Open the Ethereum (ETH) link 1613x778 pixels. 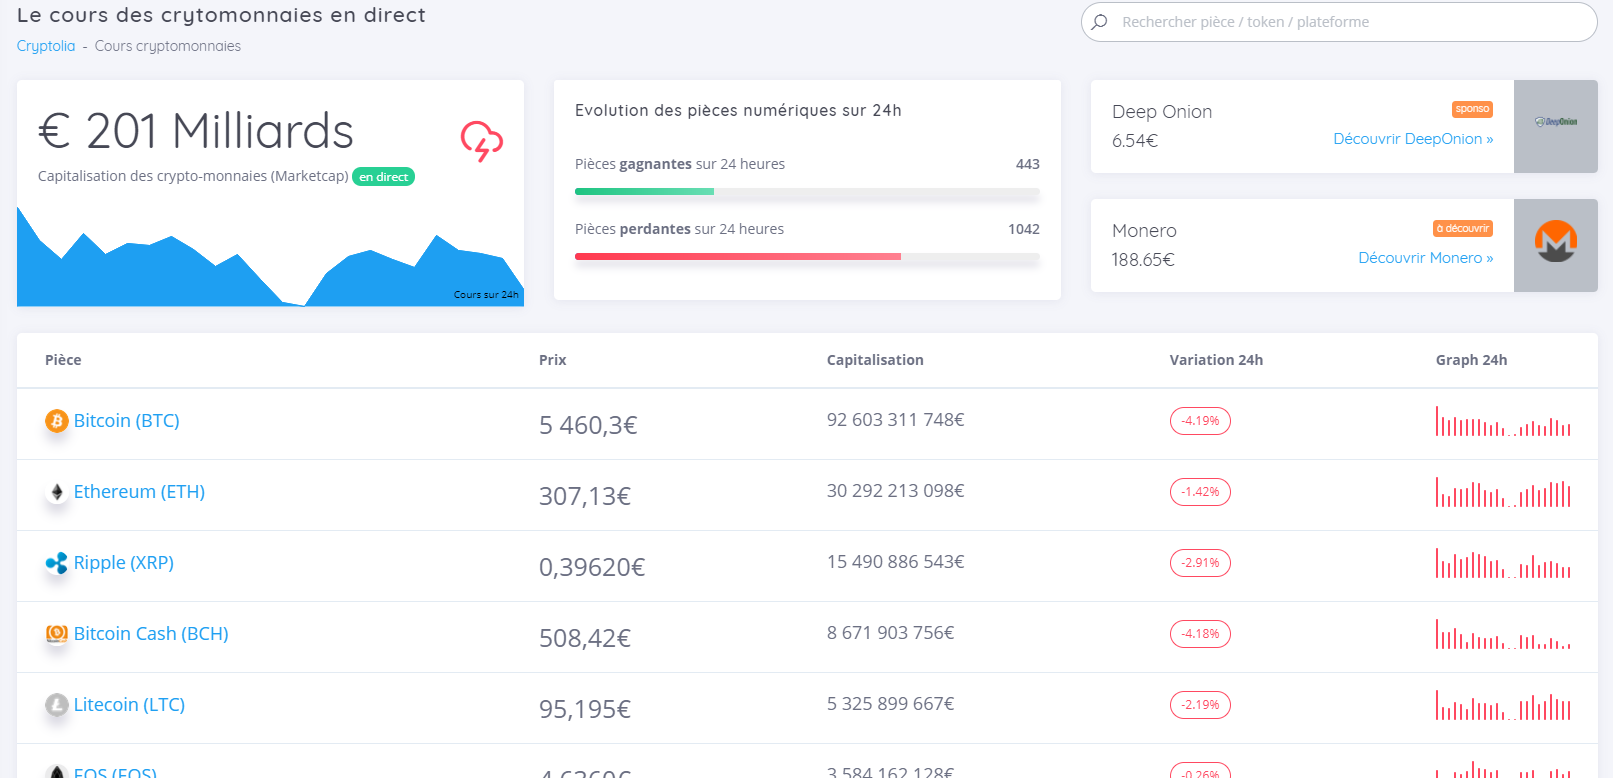pyautogui.click(x=139, y=492)
